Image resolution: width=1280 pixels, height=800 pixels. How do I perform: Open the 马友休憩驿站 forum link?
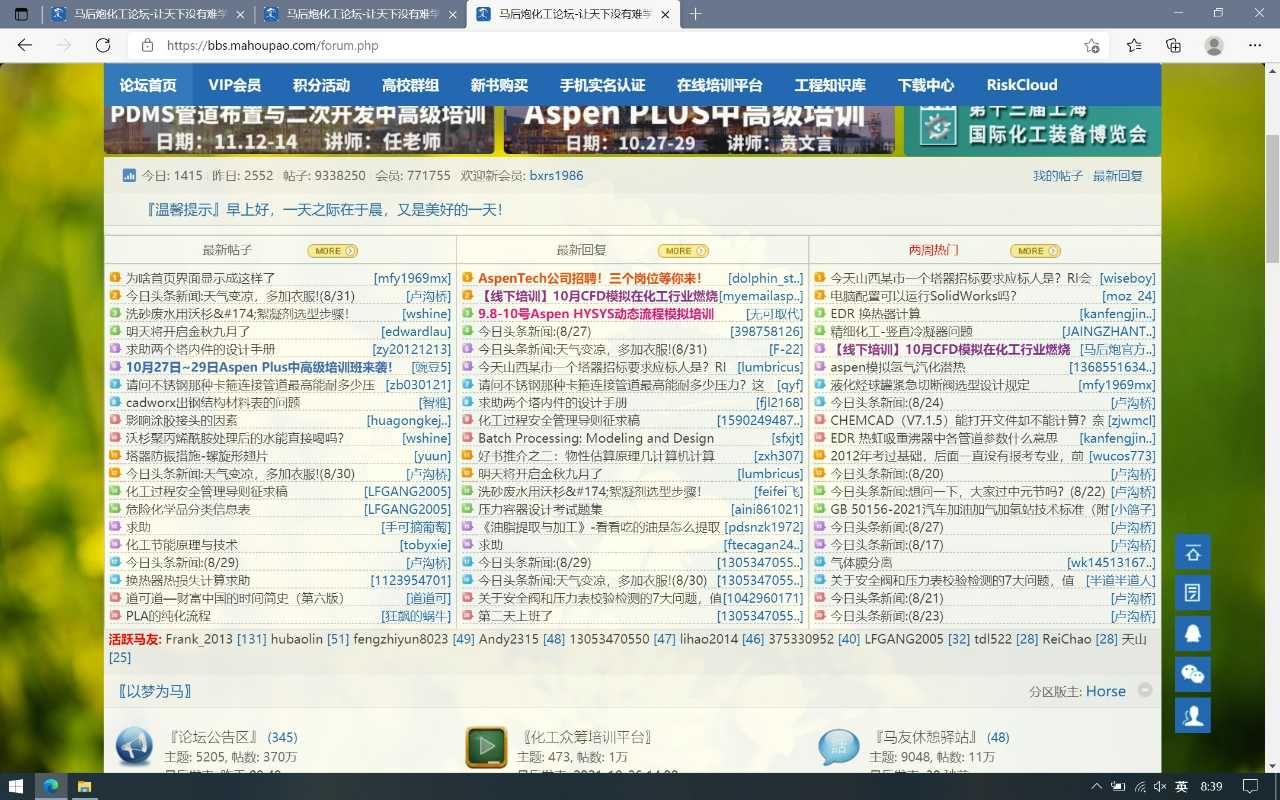tap(925, 737)
